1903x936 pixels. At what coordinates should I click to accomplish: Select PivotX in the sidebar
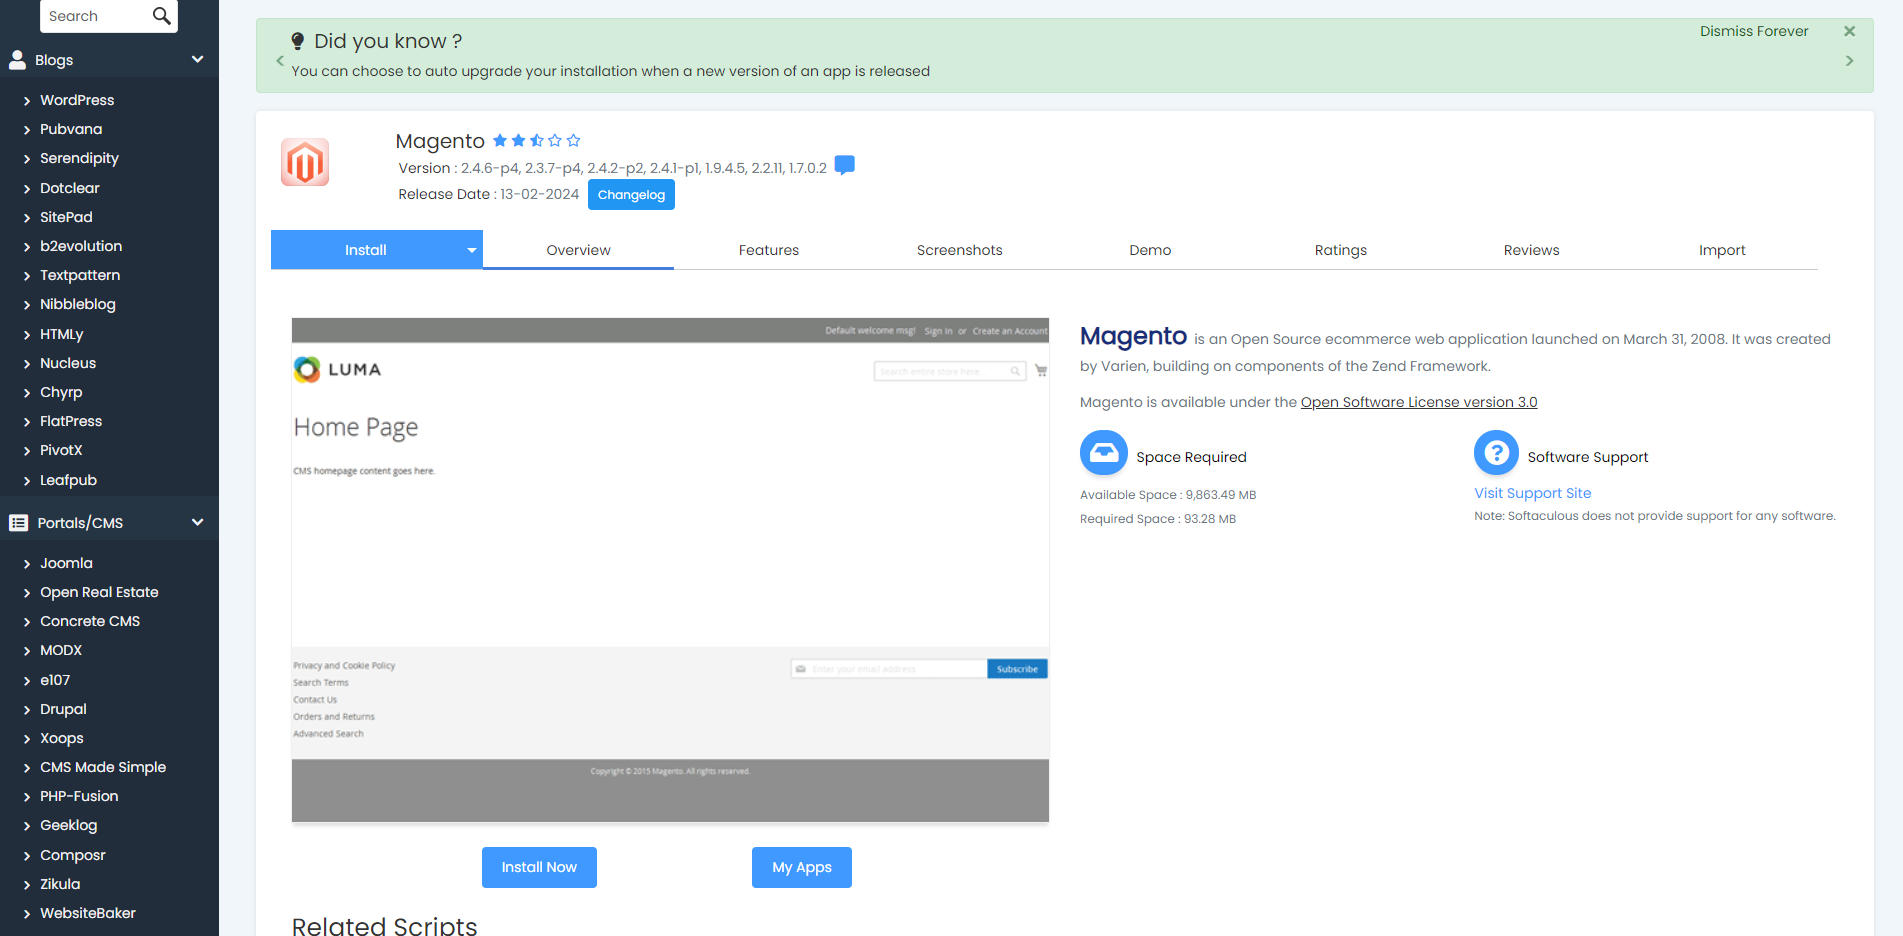click(61, 450)
